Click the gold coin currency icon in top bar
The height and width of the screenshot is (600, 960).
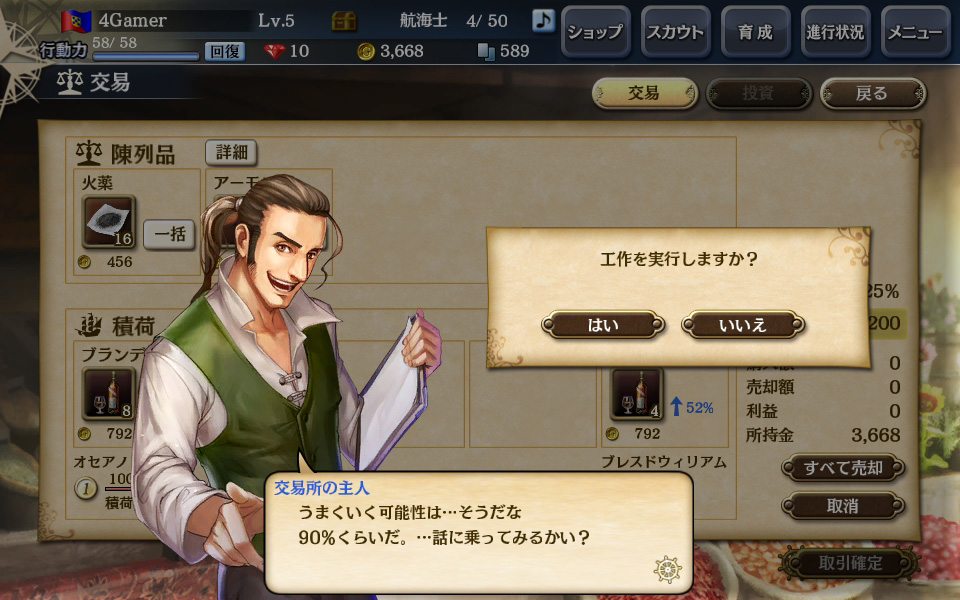(366, 51)
